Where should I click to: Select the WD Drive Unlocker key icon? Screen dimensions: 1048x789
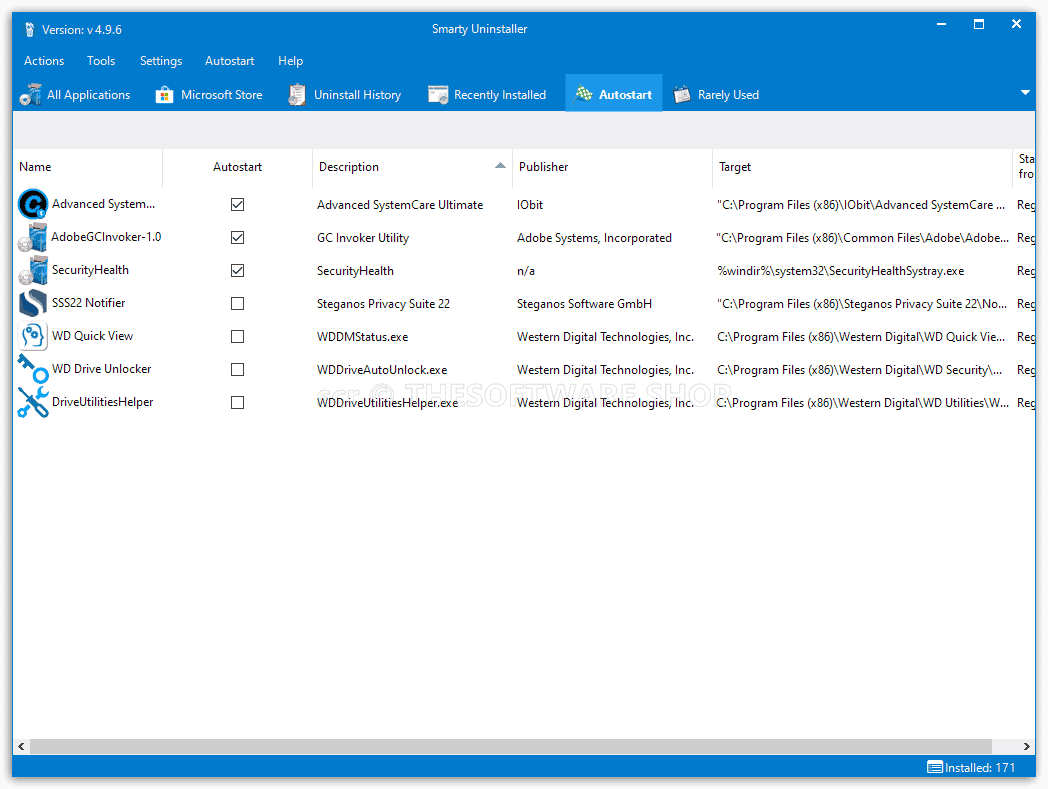tap(33, 368)
